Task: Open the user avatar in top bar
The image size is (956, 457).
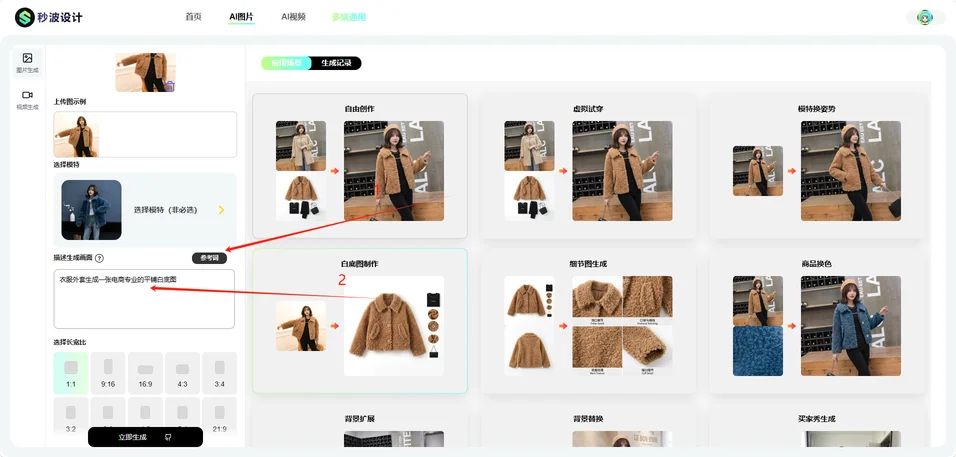Action: [925, 17]
